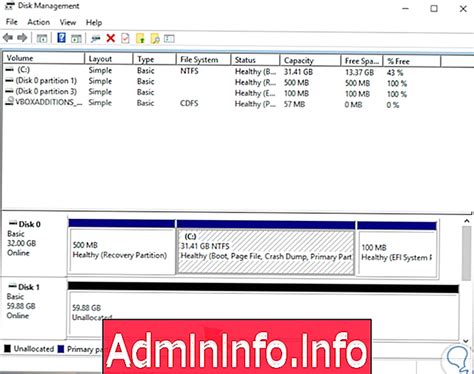Viewport: 474px width, 374px height.
Task: Click the blue Primary partition legend swatch
Action: point(61,349)
